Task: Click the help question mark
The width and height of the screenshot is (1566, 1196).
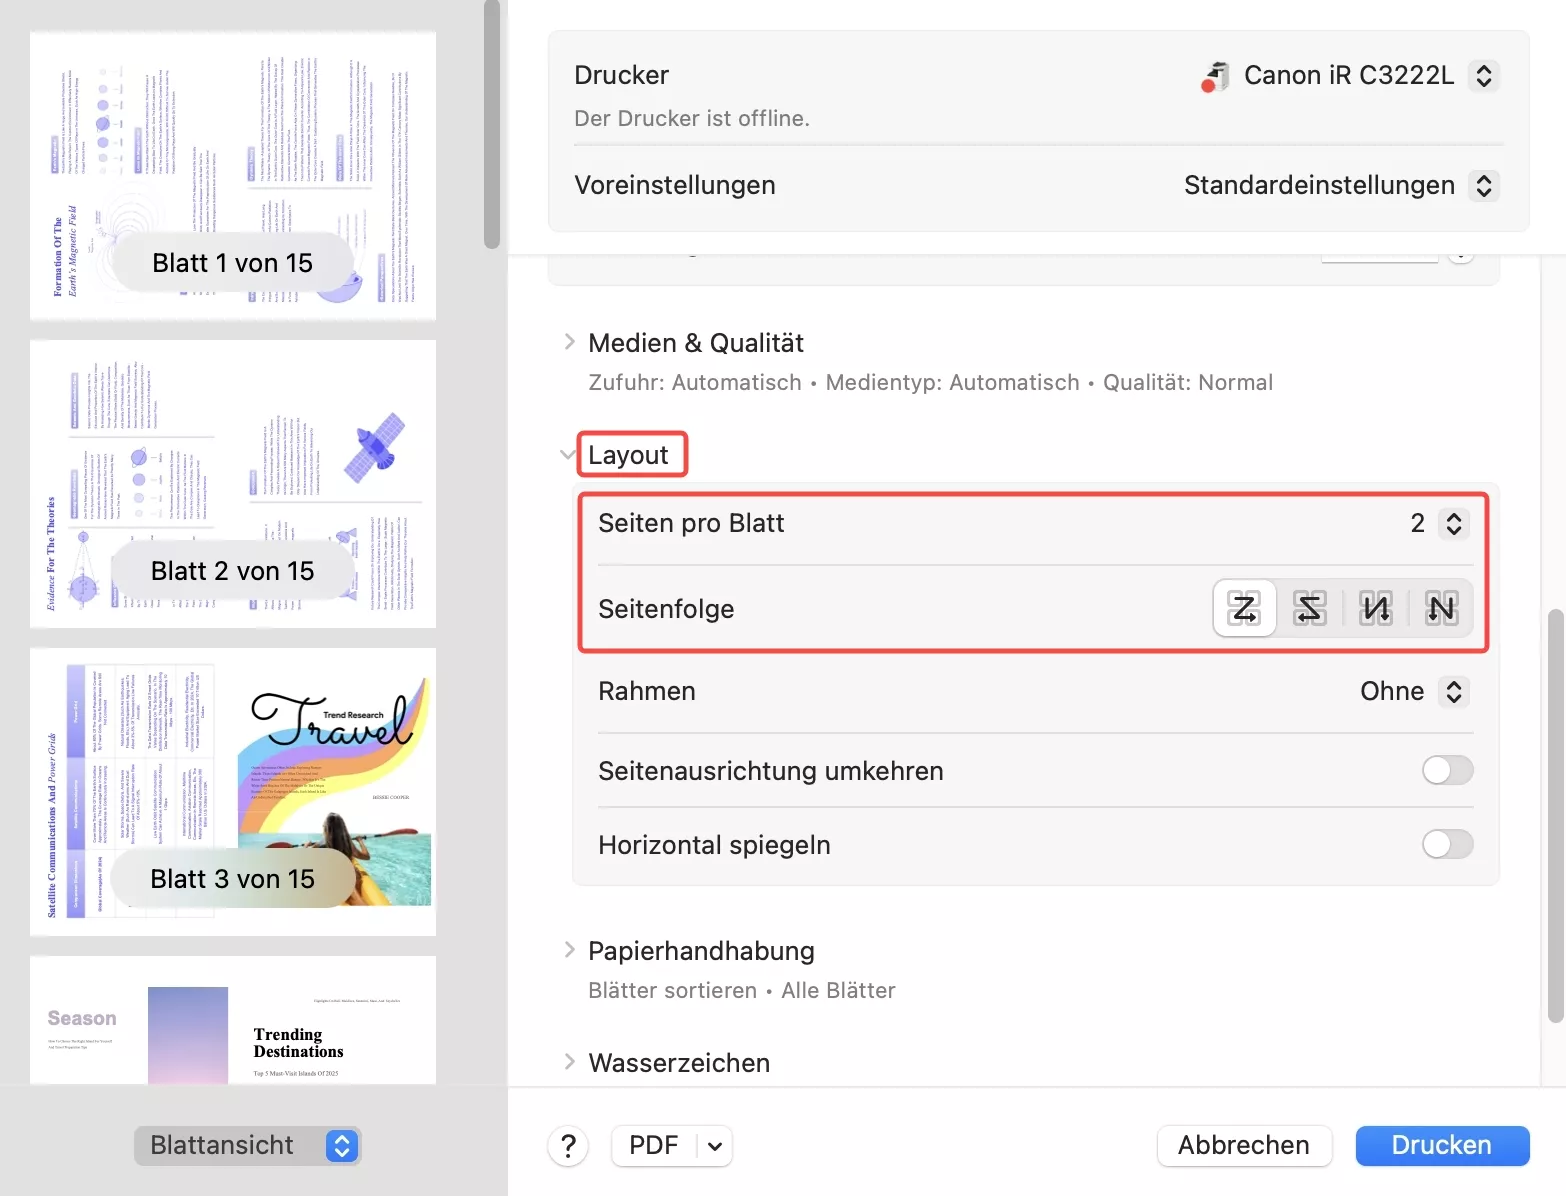Action: click(x=568, y=1146)
